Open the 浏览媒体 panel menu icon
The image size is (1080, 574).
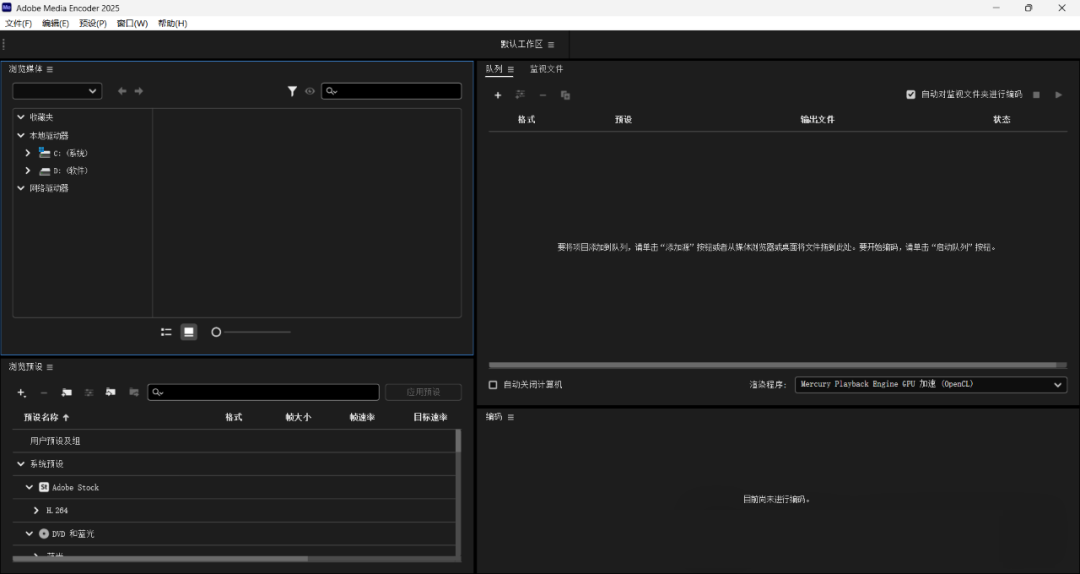click(x=50, y=69)
